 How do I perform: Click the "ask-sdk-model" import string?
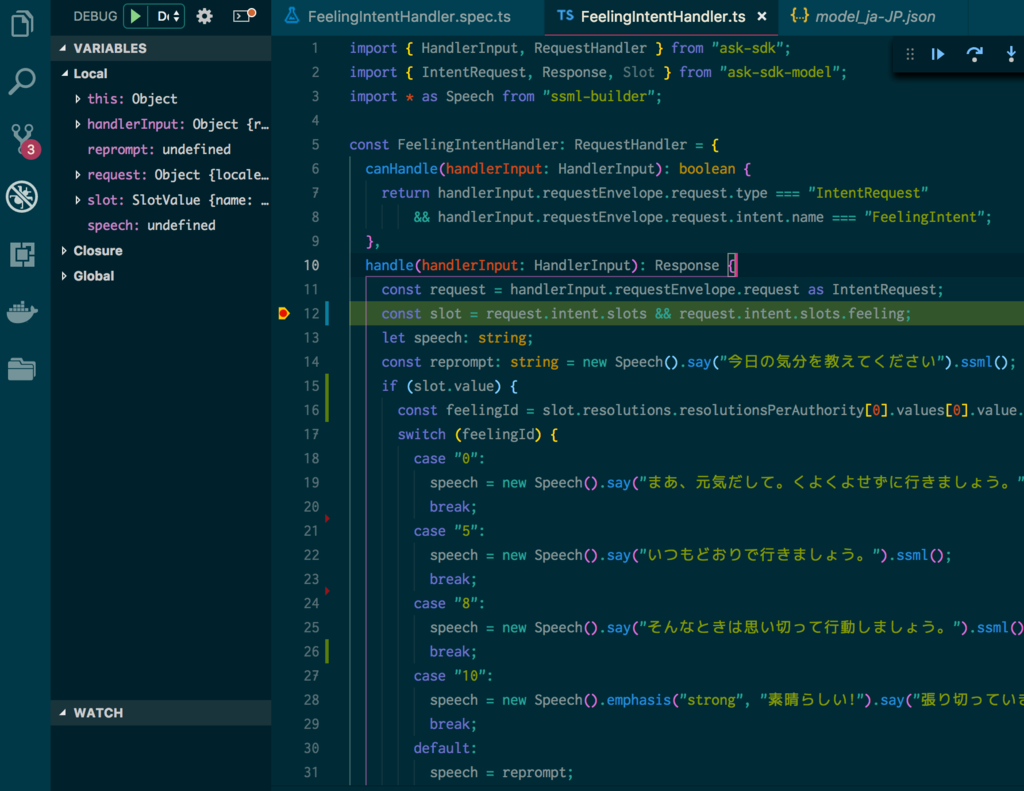pyautogui.click(x=779, y=72)
